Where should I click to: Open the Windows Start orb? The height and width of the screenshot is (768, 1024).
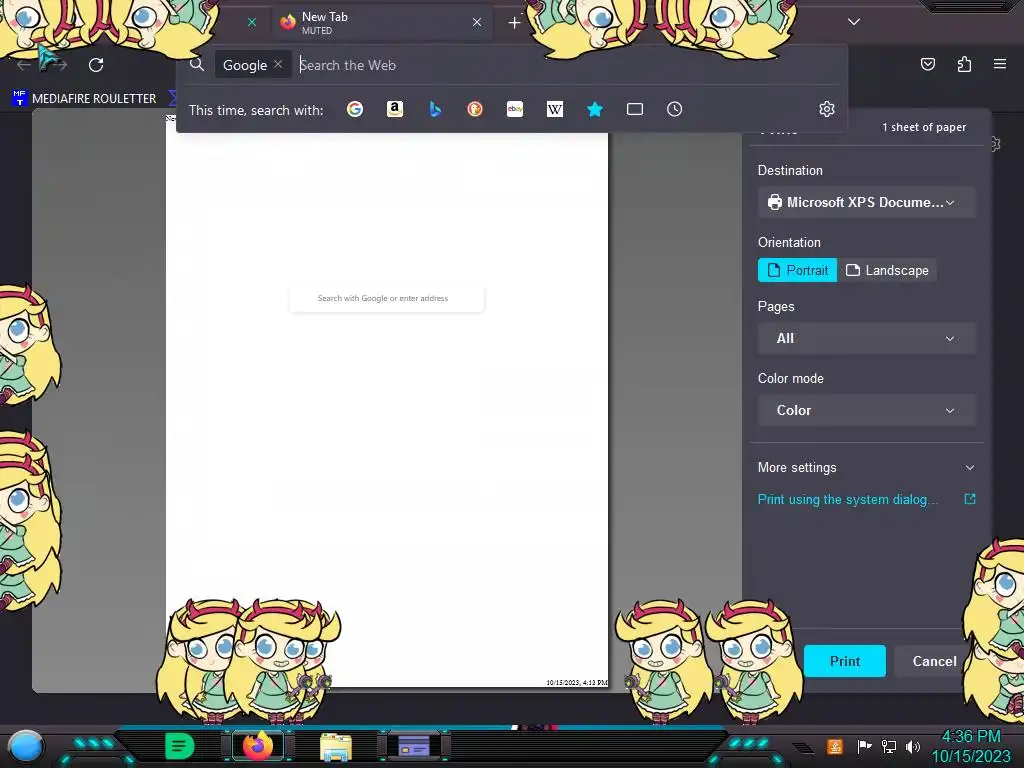[26, 746]
